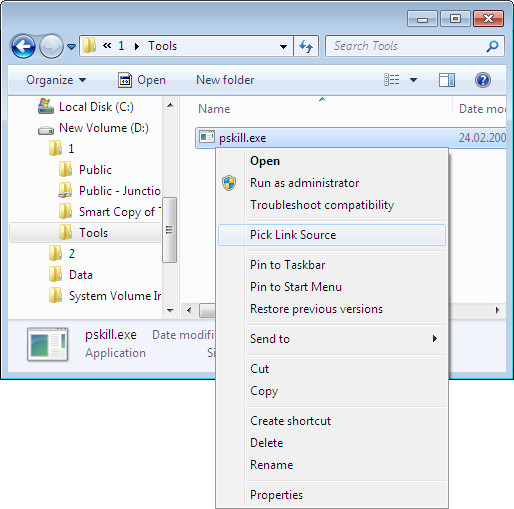Choose Properties from the context menu

pyautogui.click(x=276, y=495)
